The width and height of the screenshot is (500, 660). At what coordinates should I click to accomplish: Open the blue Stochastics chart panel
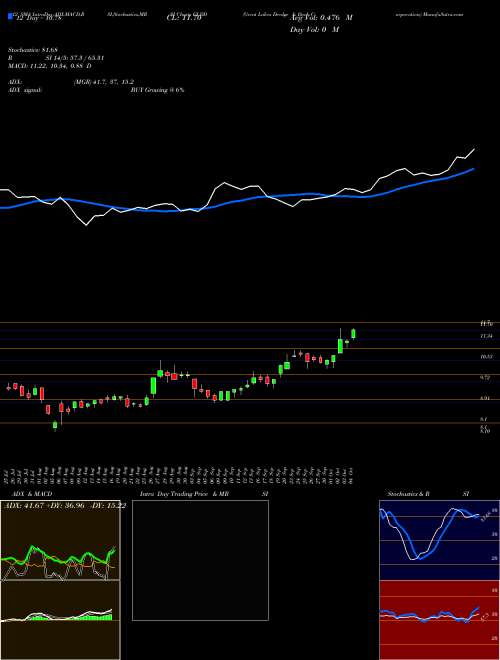click(439, 540)
